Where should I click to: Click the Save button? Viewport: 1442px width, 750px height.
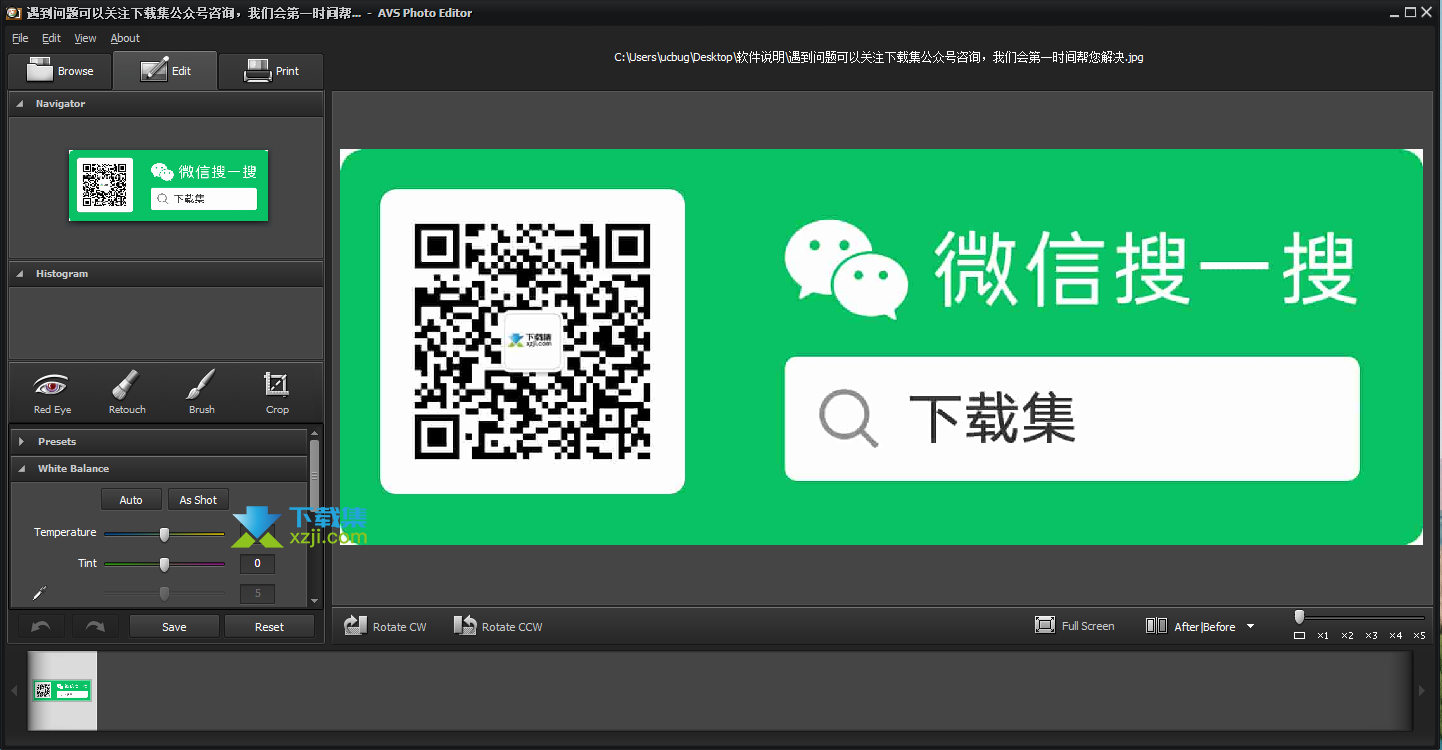click(174, 627)
